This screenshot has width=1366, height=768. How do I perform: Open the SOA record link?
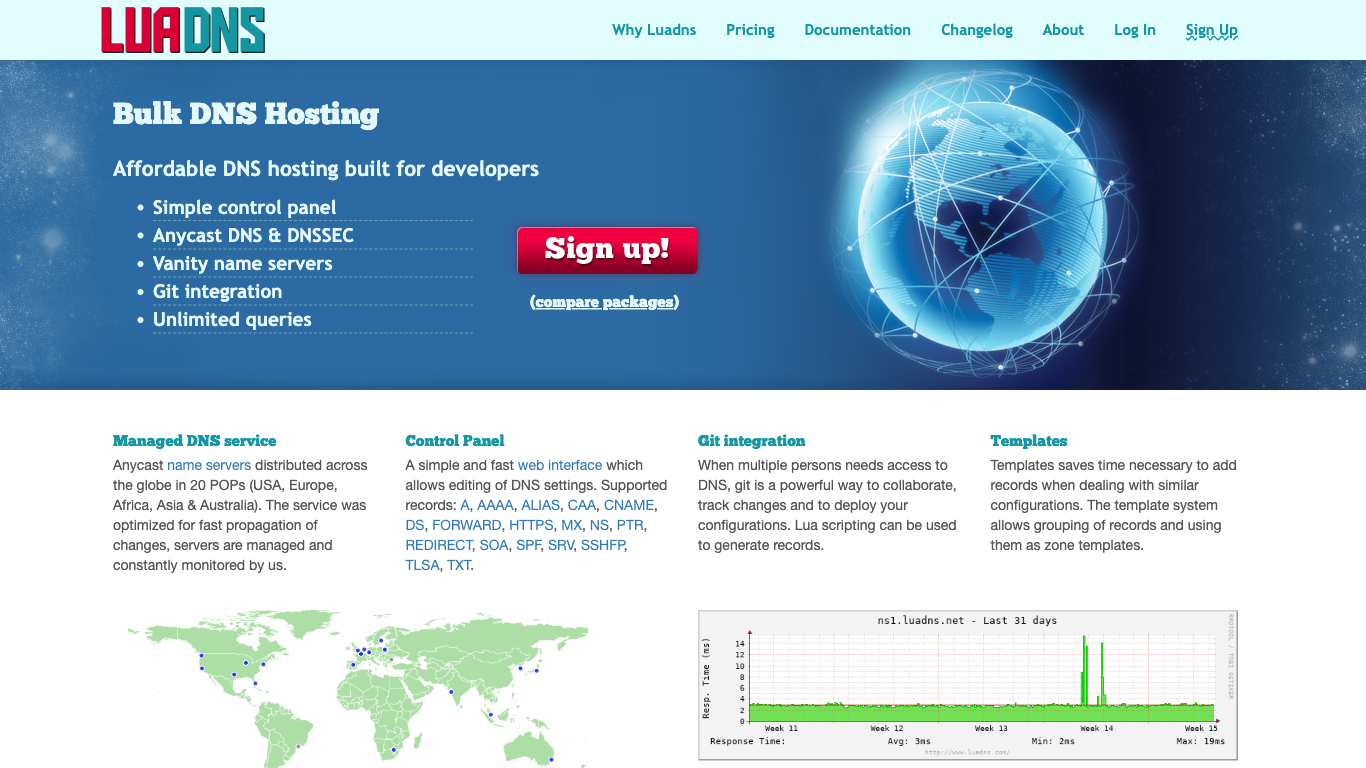494,545
